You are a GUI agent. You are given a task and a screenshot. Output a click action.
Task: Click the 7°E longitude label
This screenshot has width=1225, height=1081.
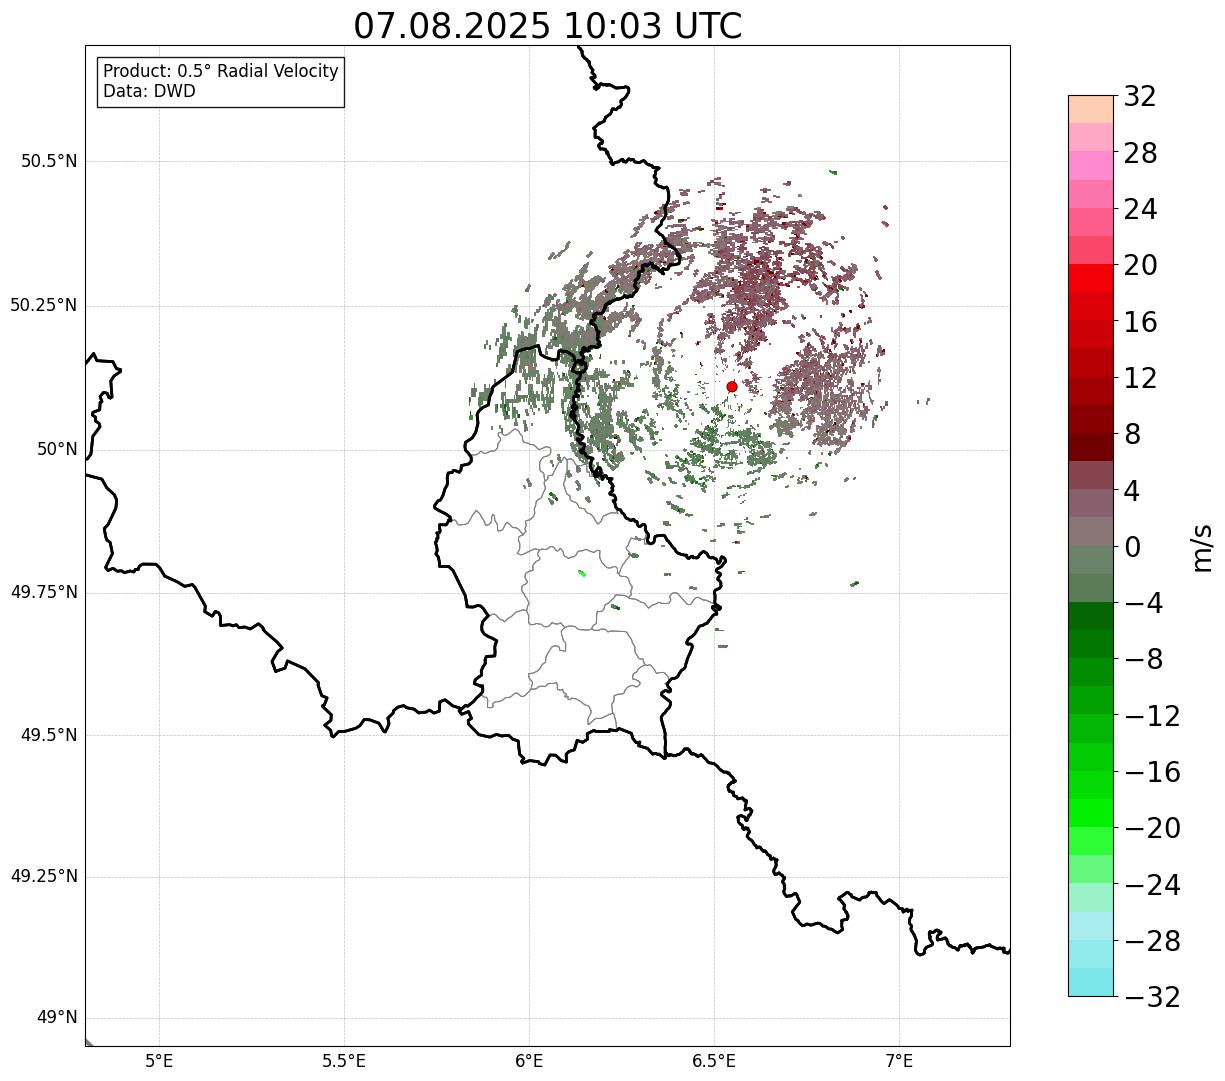click(x=899, y=1061)
